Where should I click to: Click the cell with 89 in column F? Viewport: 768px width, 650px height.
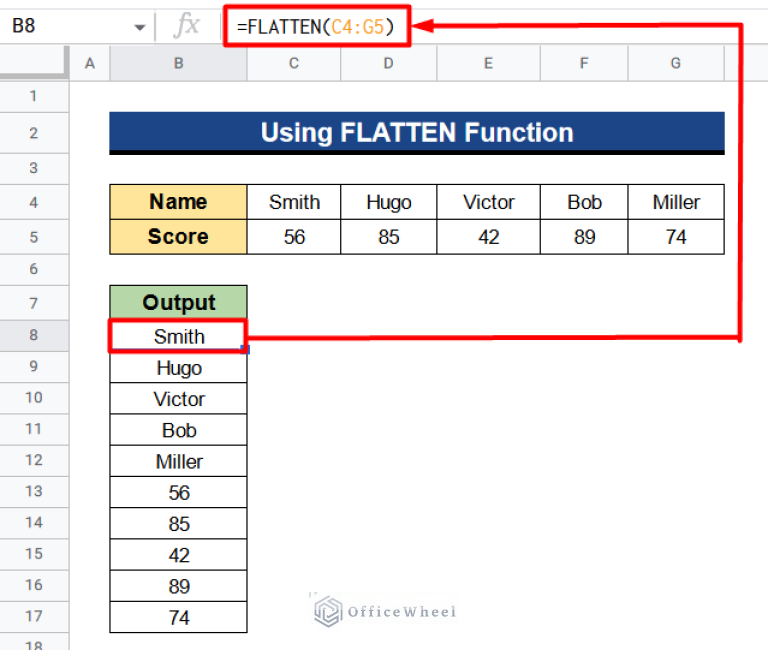click(x=584, y=237)
